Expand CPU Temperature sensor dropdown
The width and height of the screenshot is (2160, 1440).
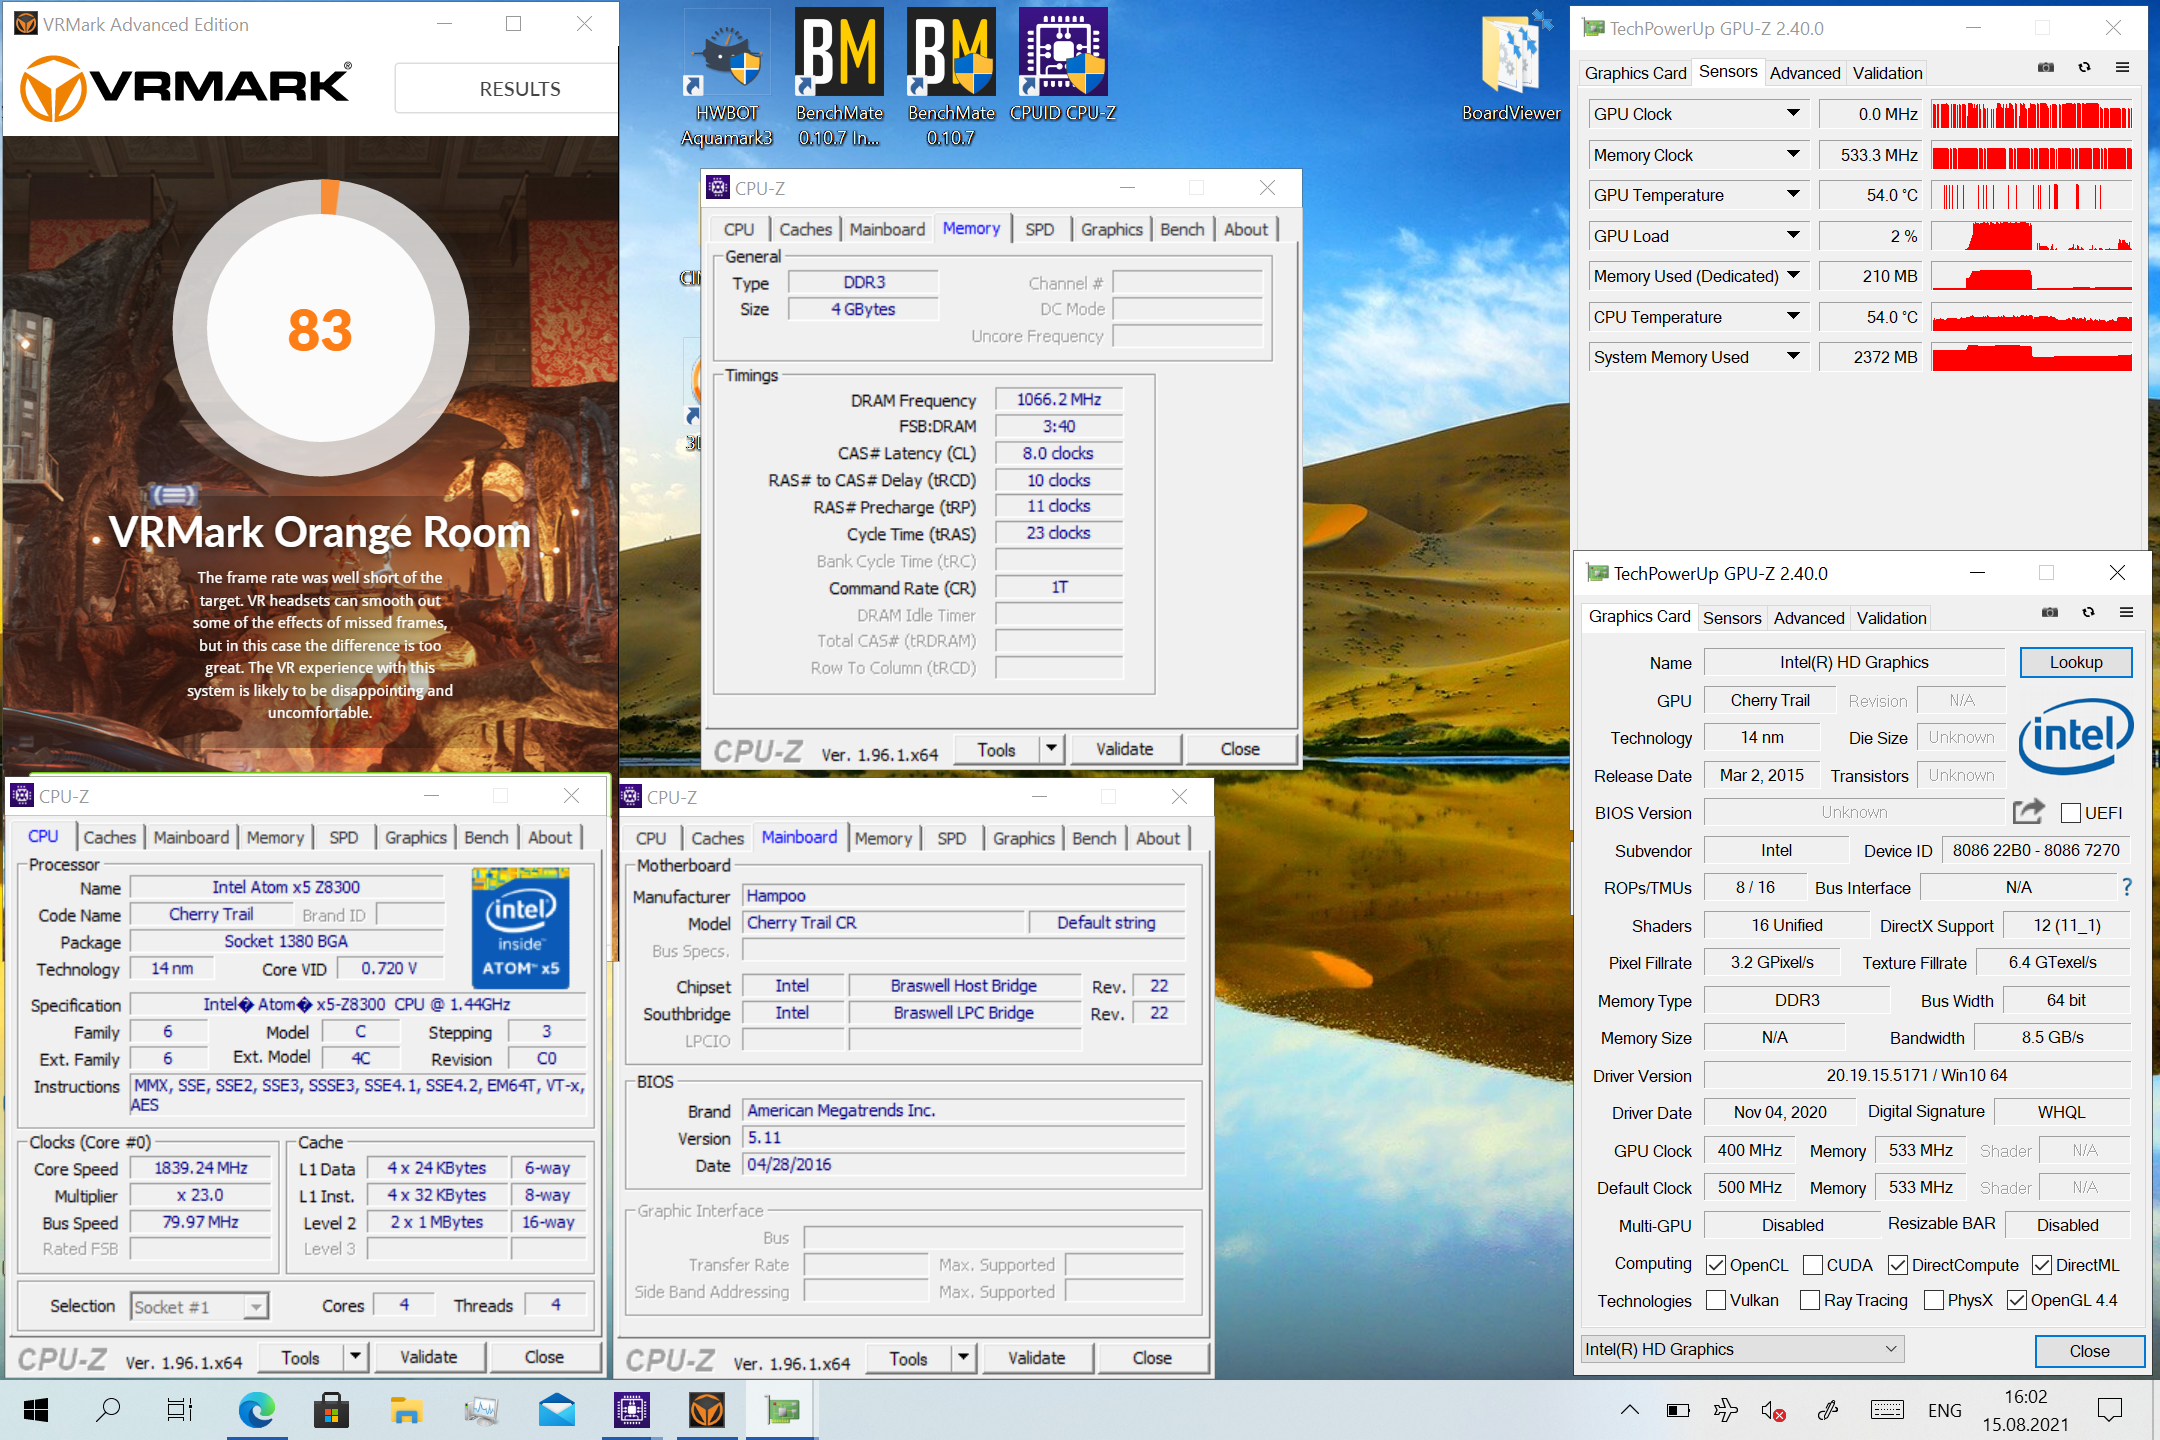coord(1793,317)
